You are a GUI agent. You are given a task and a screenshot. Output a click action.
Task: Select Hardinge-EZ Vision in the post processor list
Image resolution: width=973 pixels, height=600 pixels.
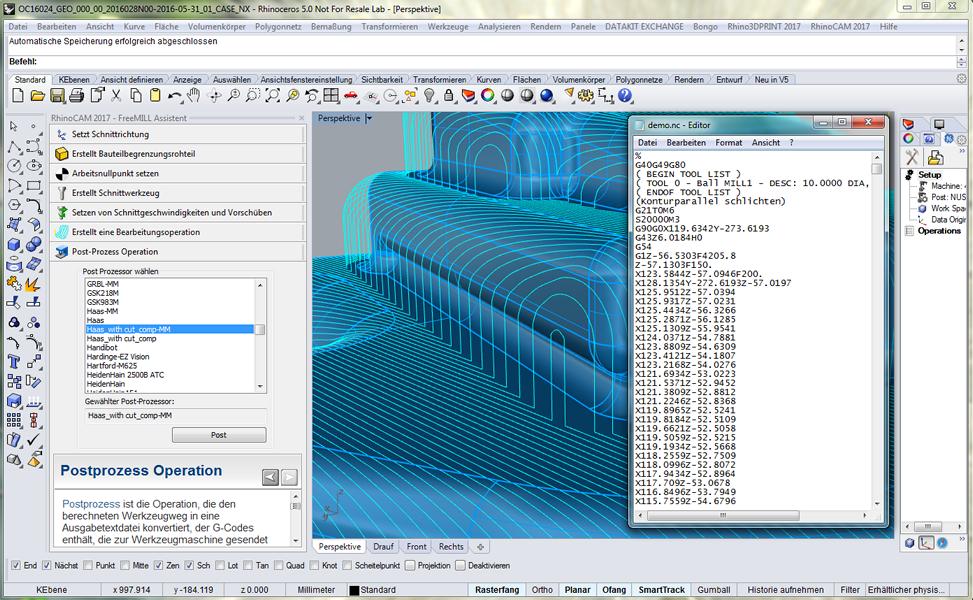click(118, 357)
